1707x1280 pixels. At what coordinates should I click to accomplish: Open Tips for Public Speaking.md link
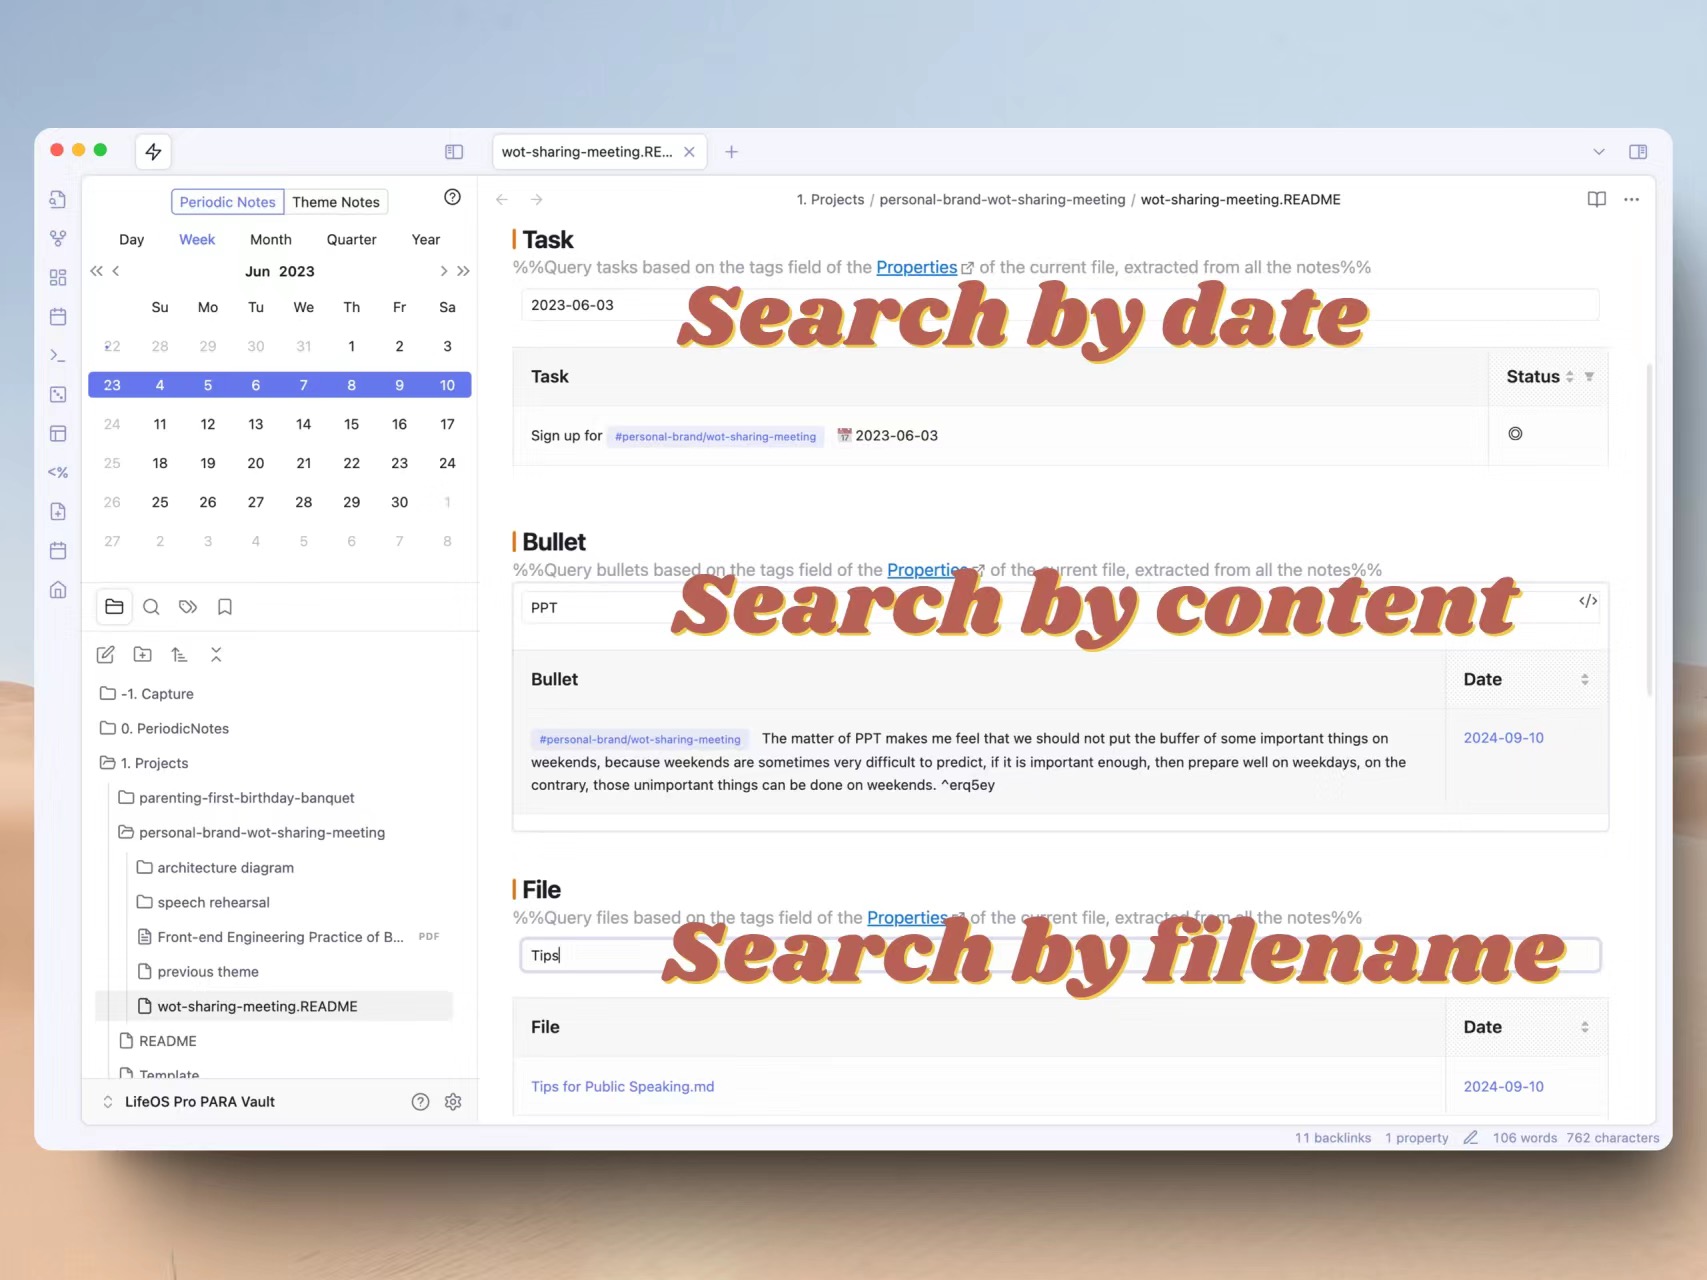click(623, 1087)
